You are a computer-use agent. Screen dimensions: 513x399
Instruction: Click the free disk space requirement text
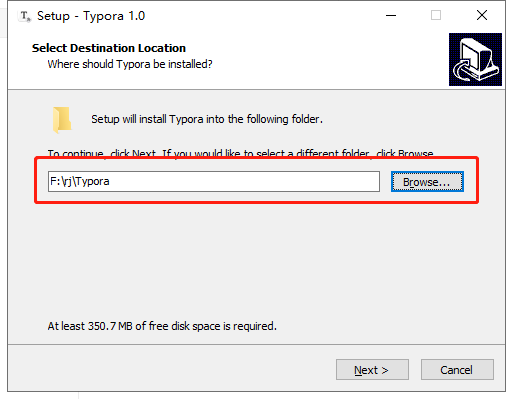(x=162, y=326)
